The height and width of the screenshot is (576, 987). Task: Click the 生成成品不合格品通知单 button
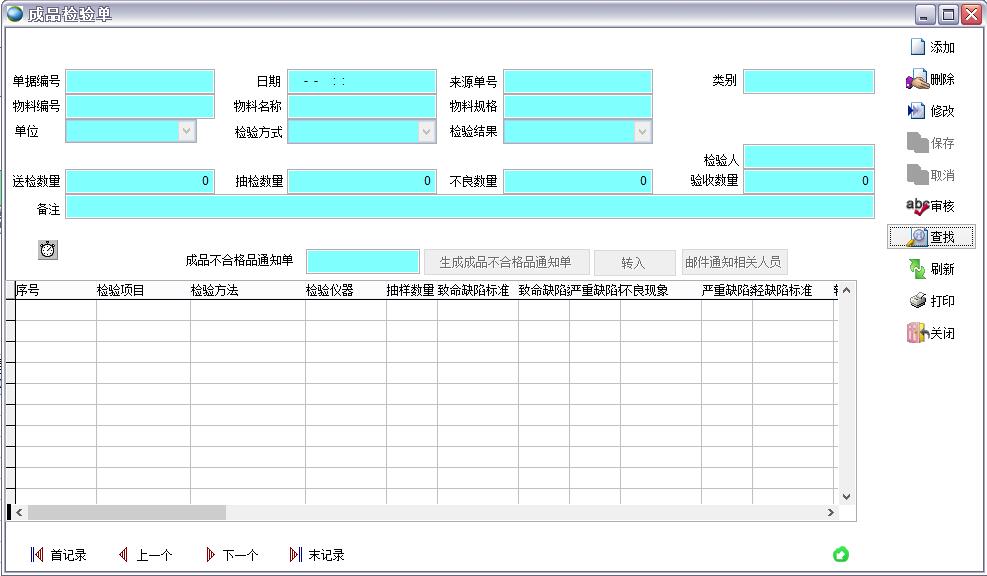tap(506, 261)
